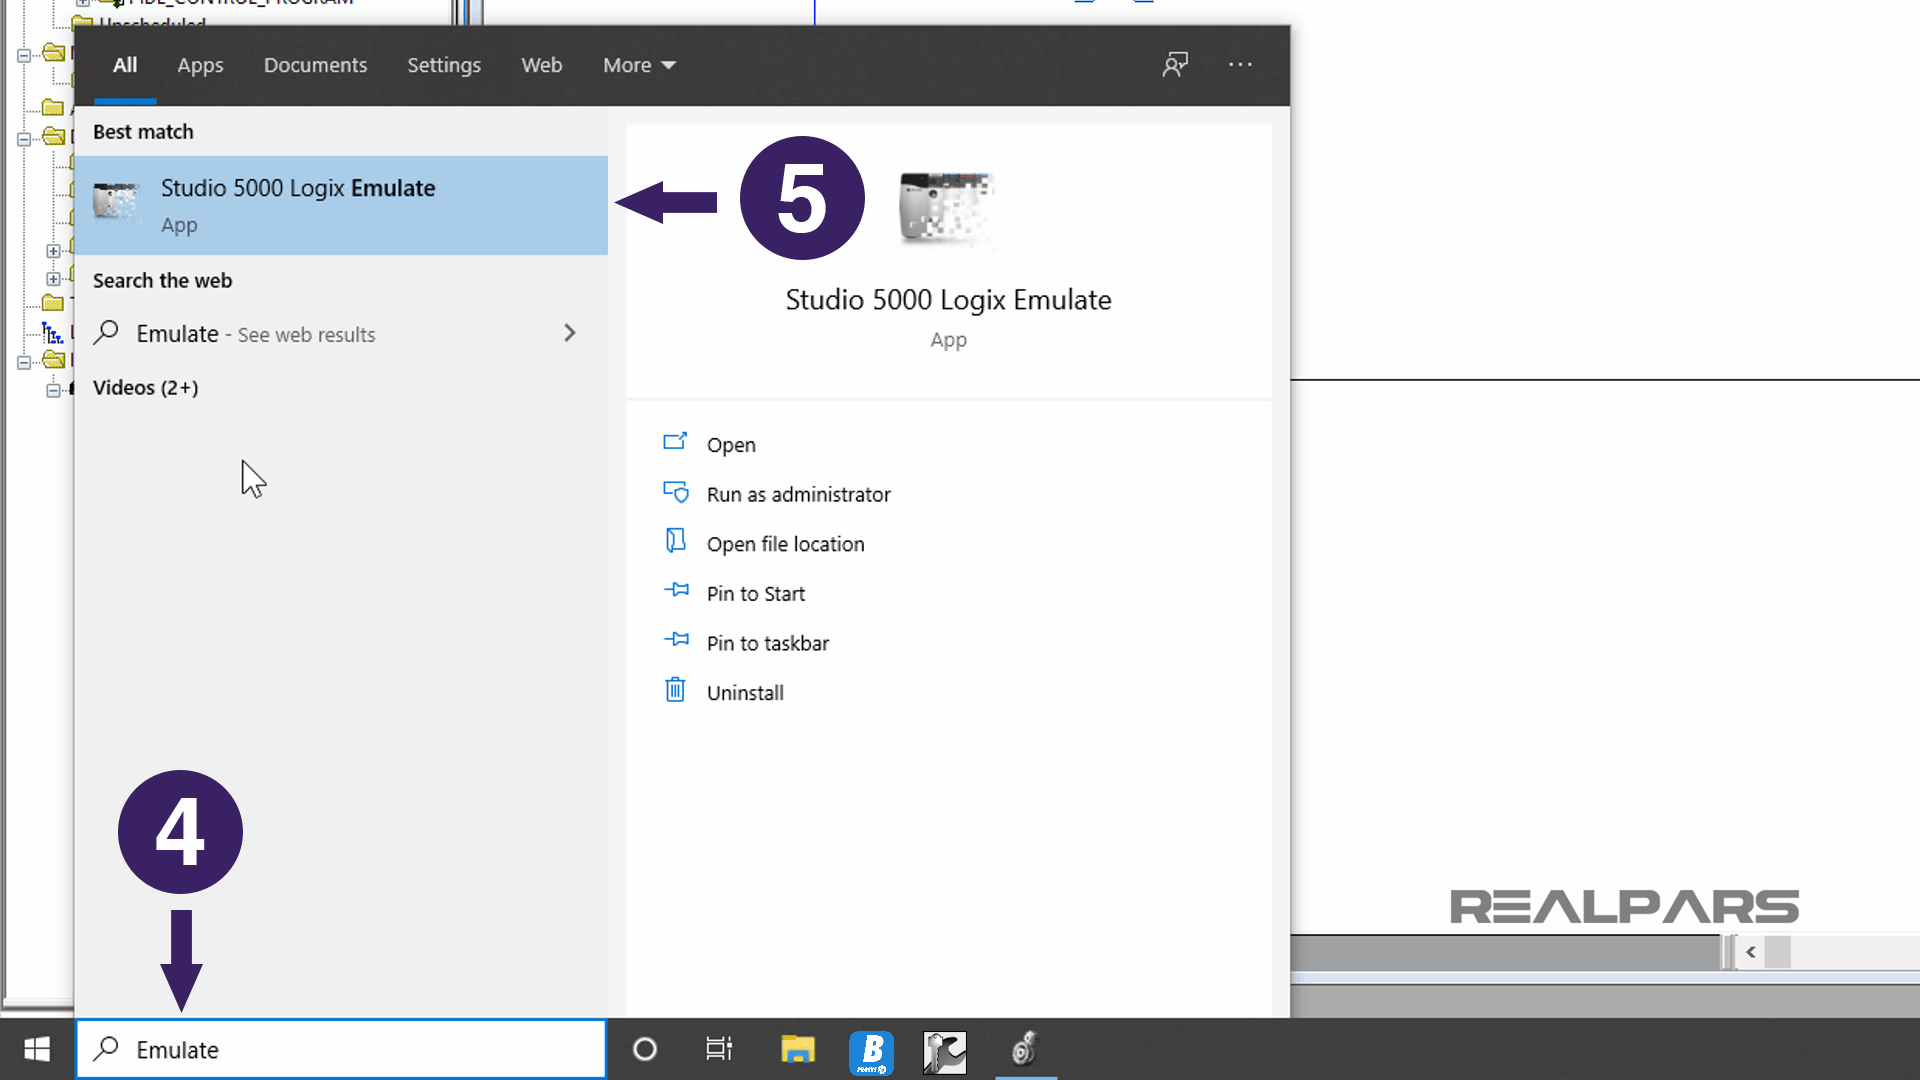Click the Run as administrator shield icon
The image size is (1920, 1080).
click(x=676, y=492)
